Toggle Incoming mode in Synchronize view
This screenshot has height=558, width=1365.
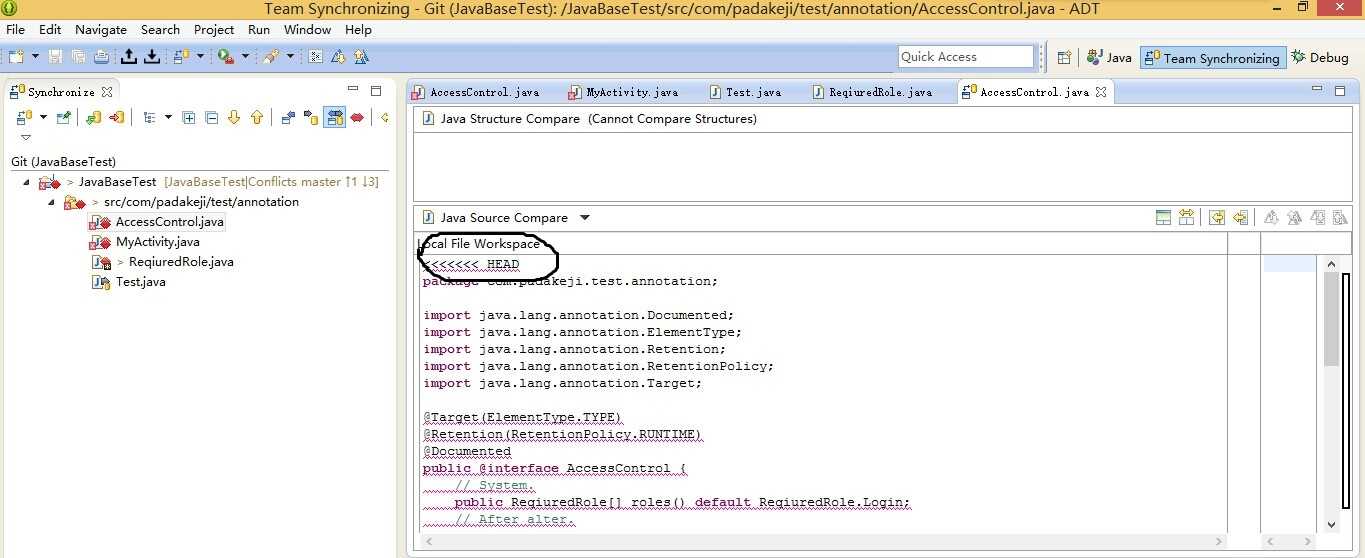(288, 117)
